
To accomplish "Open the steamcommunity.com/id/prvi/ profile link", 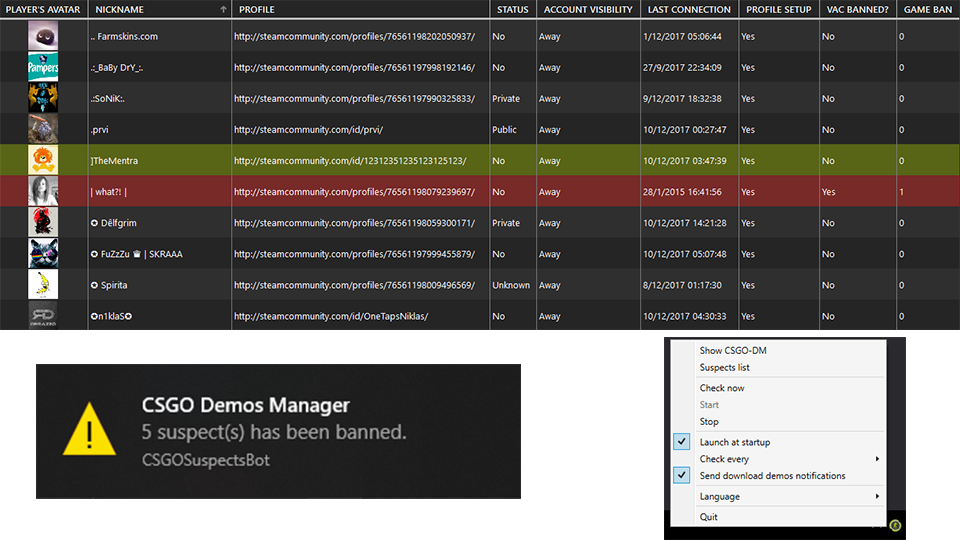I will click(x=308, y=130).
